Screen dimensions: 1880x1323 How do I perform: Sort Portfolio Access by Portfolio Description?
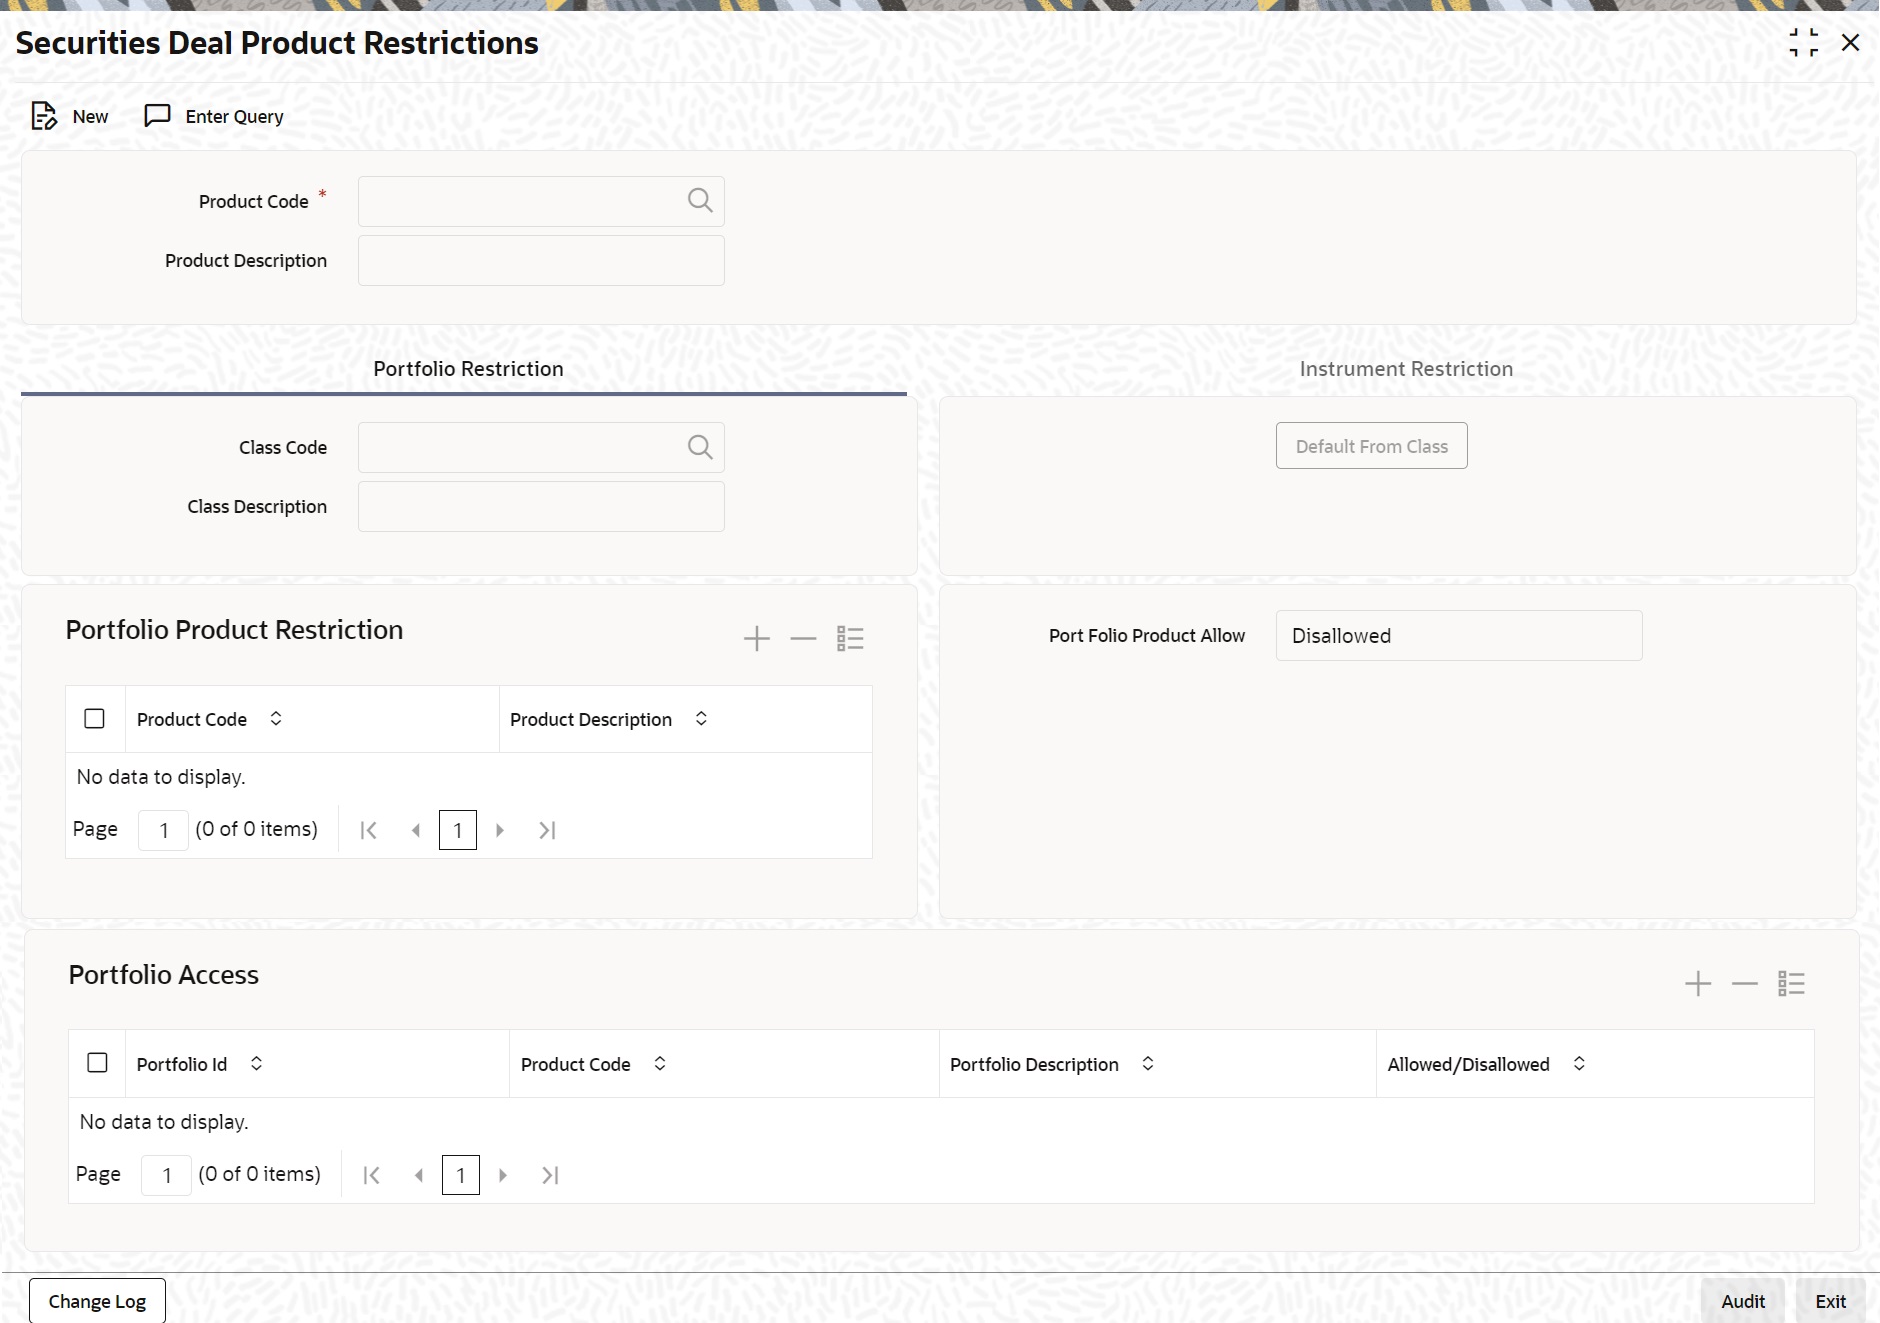(x=1148, y=1064)
